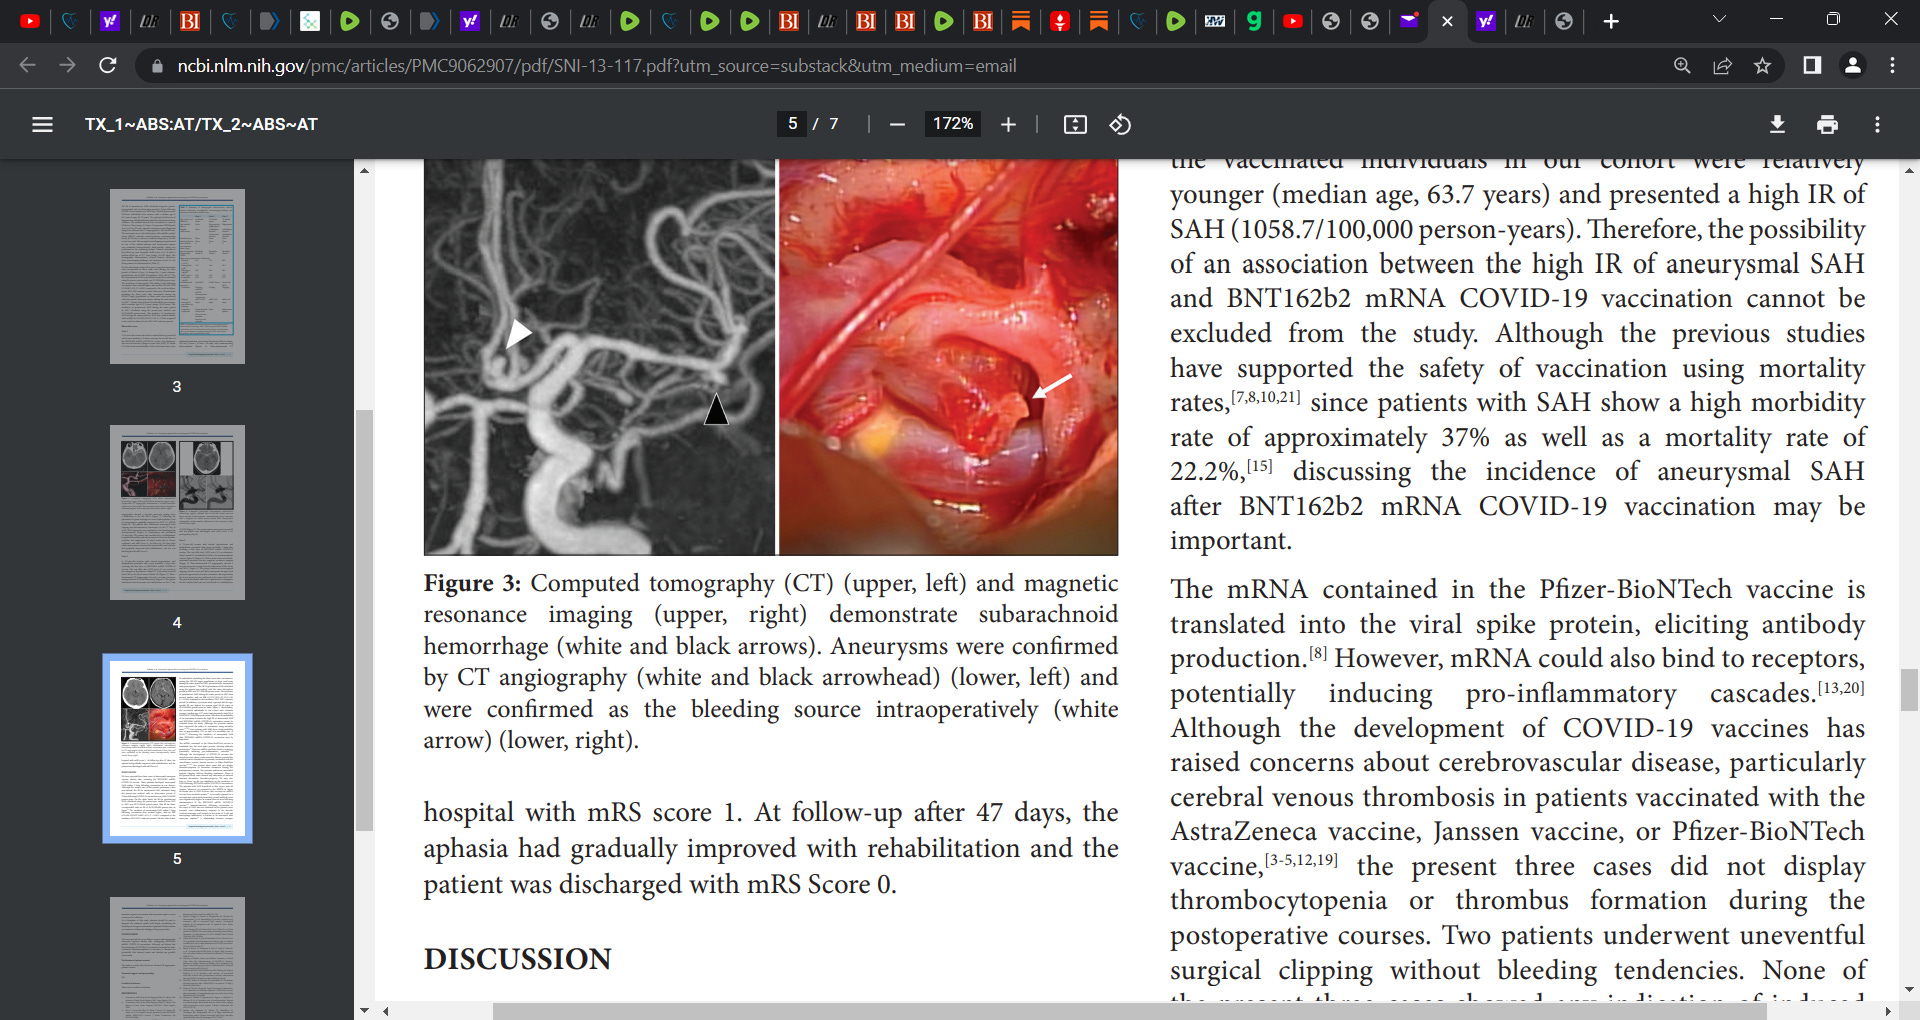
Task: Click the 'Figure 3:' caption label
Action: click(x=472, y=583)
